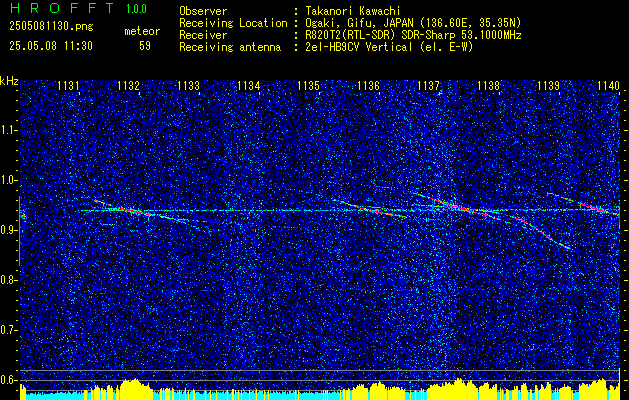Click time marker 1133
629x400 pixels.
(189, 85)
